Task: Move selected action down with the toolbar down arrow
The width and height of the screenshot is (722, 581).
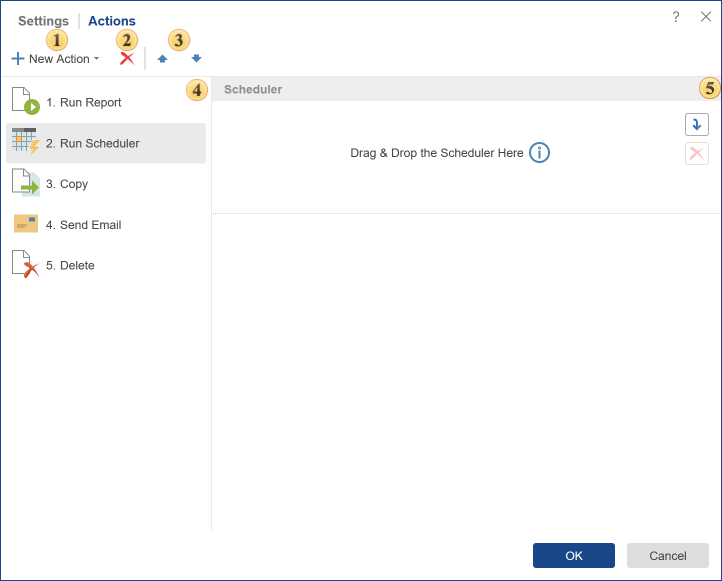Action: pyautogui.click(x=196, y=59)
